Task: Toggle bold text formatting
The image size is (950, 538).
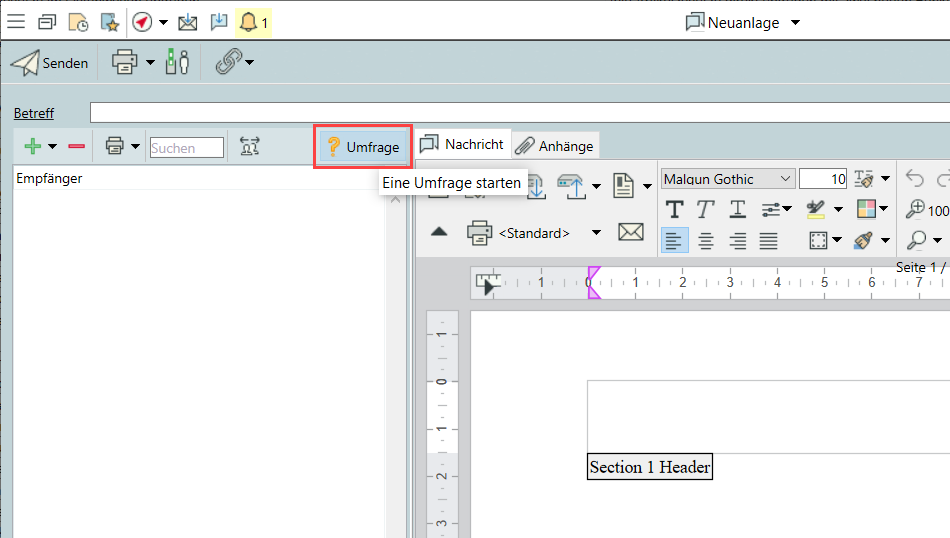Action: click(674, 209)
